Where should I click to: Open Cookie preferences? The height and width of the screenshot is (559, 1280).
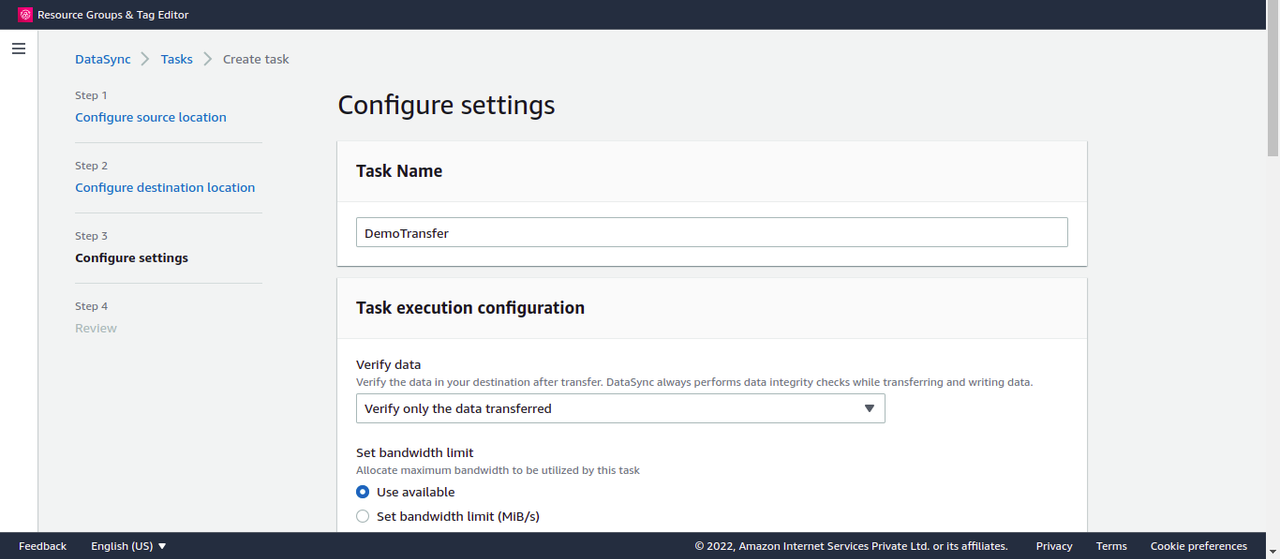pos(1199,546)
